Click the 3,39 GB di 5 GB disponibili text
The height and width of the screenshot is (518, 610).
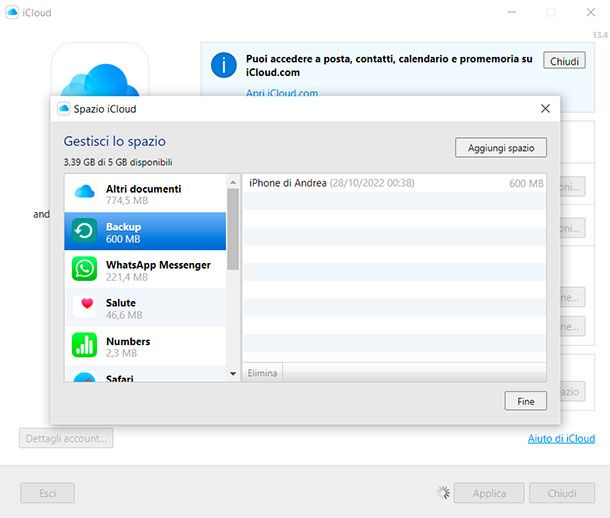[118, 162]
